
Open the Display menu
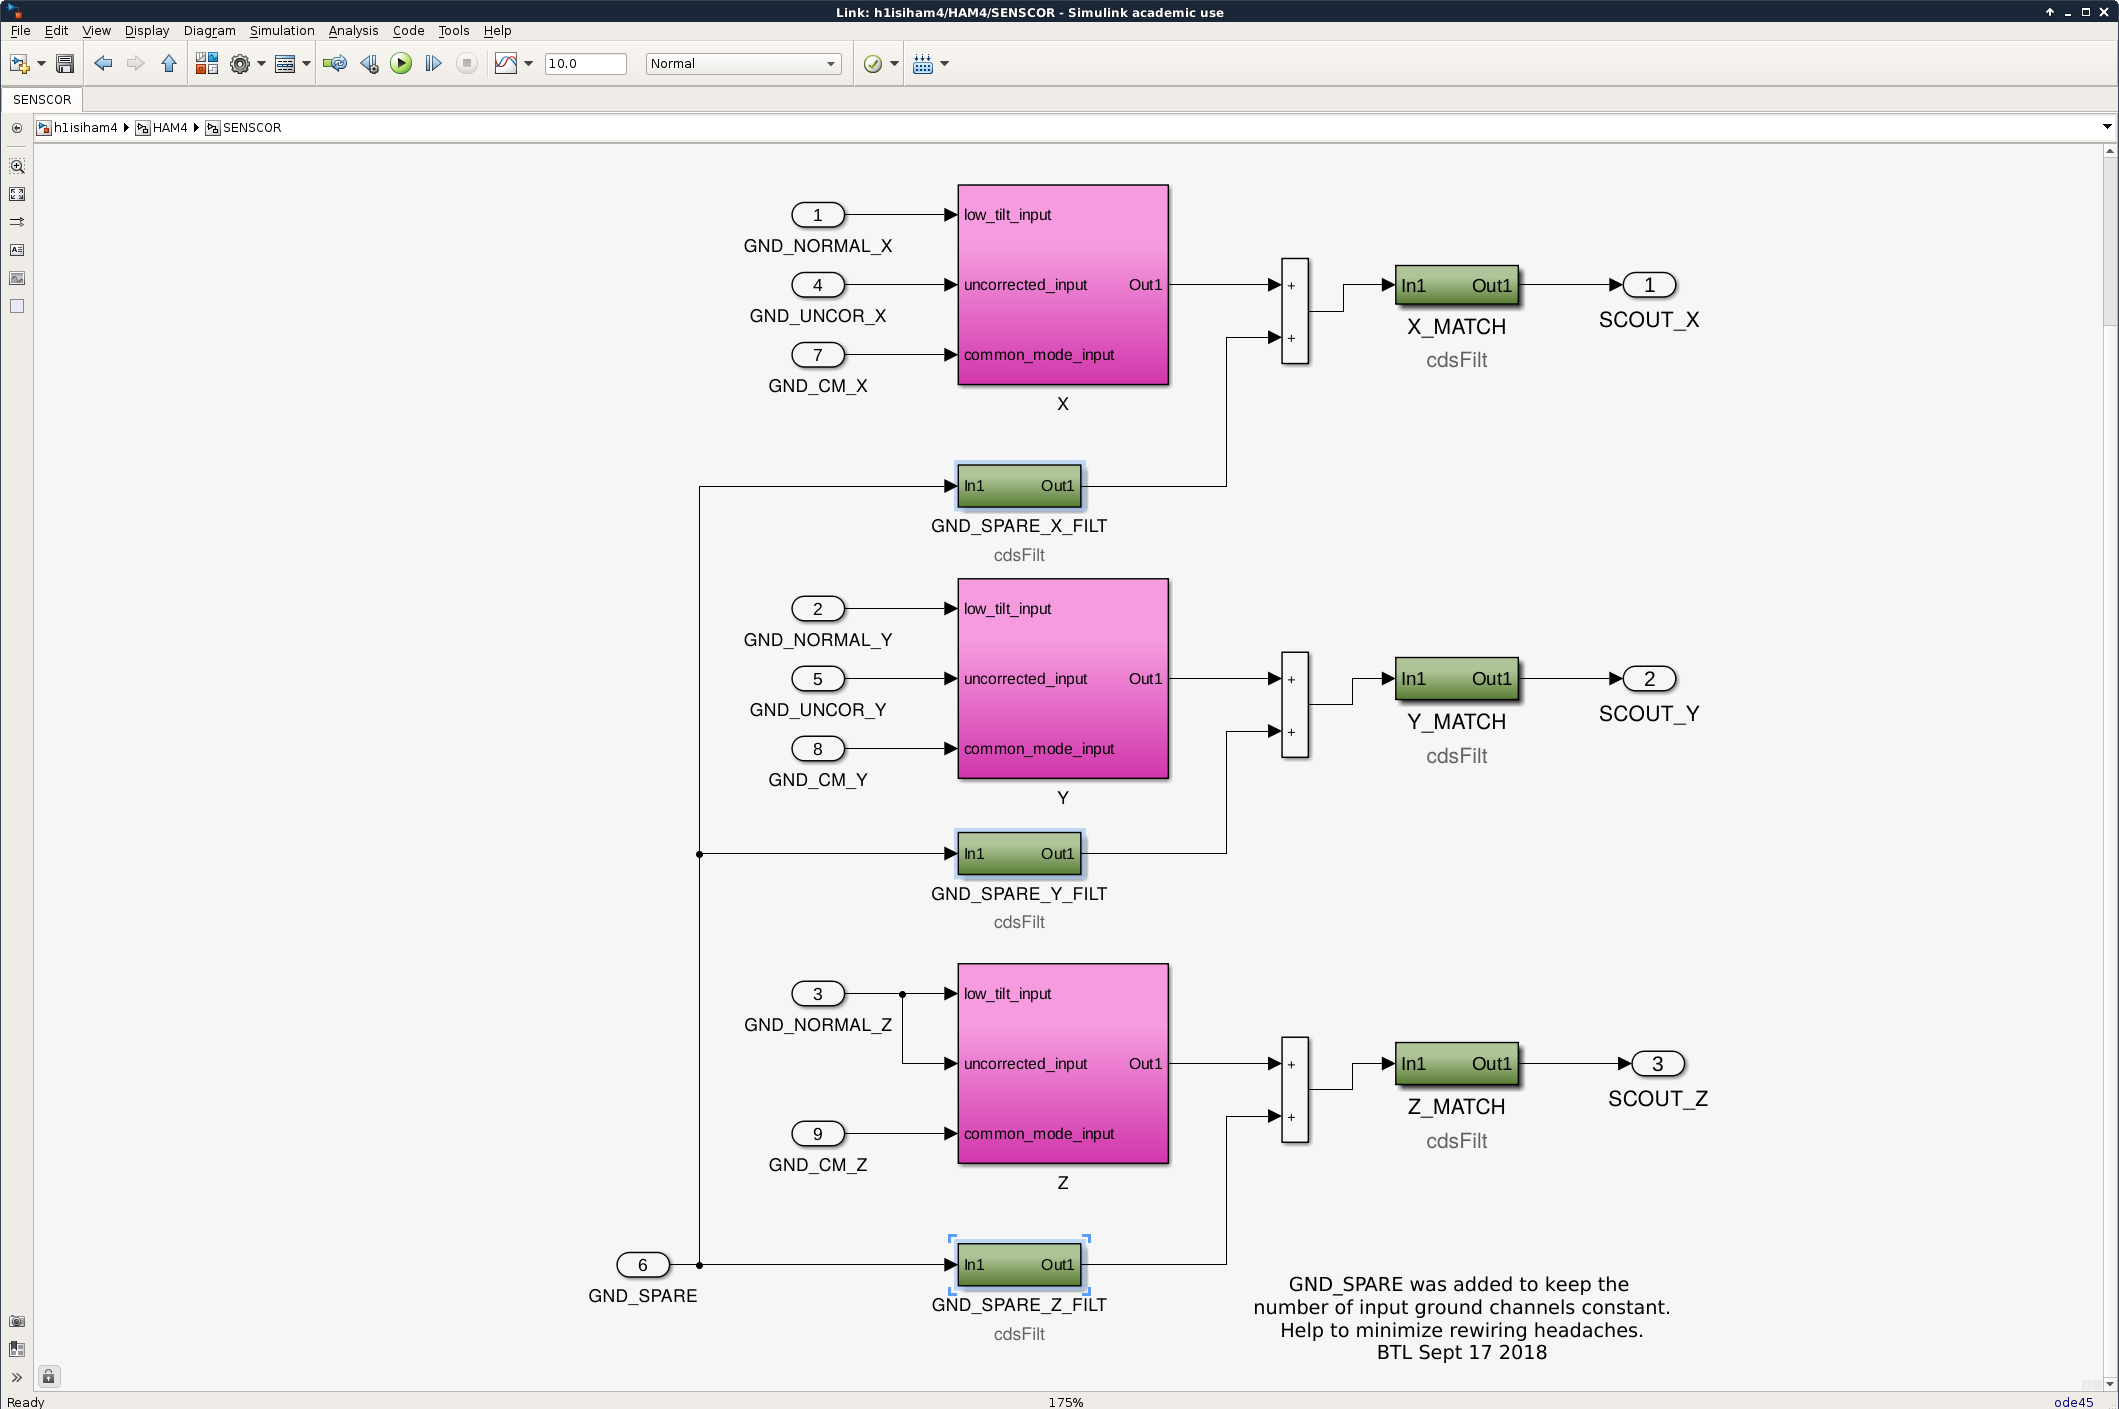point(147,31)
